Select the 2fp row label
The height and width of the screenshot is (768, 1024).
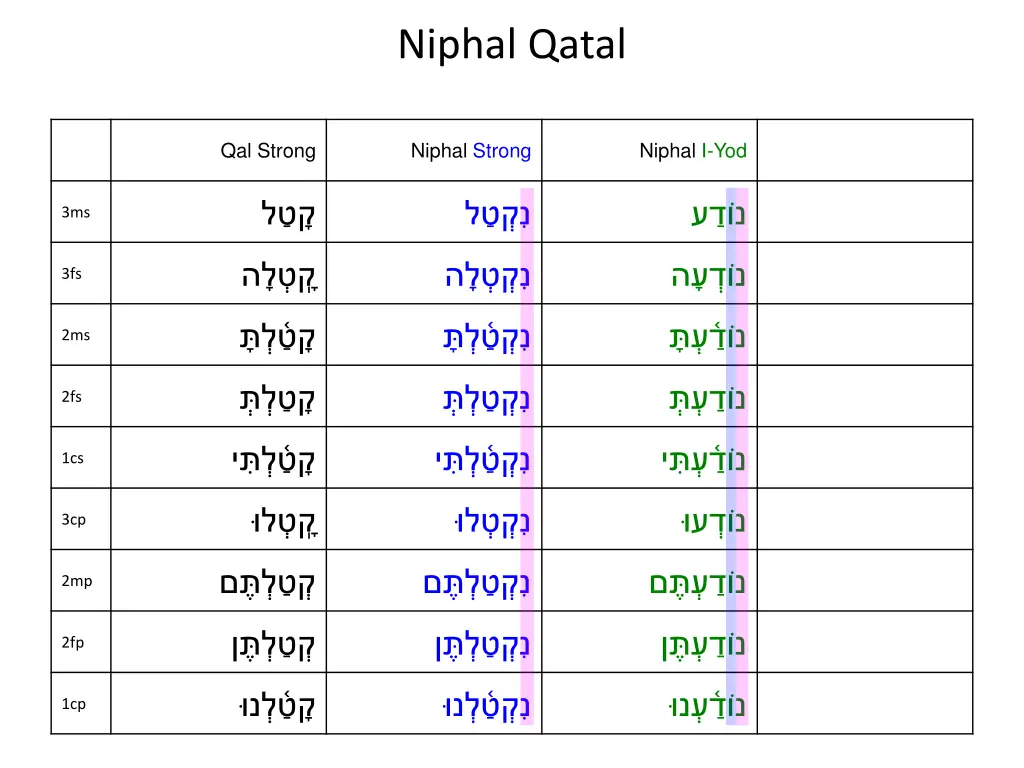72,643
